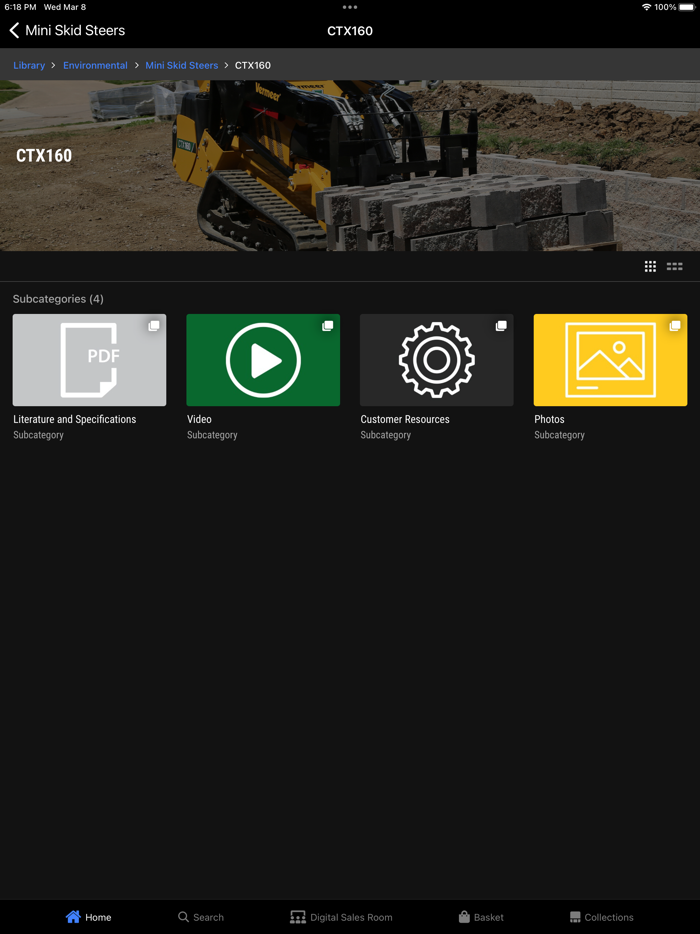This screenshot has width=700, height=934.
Task: Select the Literature and Specifications label
Action: click(x=74, y=419)
